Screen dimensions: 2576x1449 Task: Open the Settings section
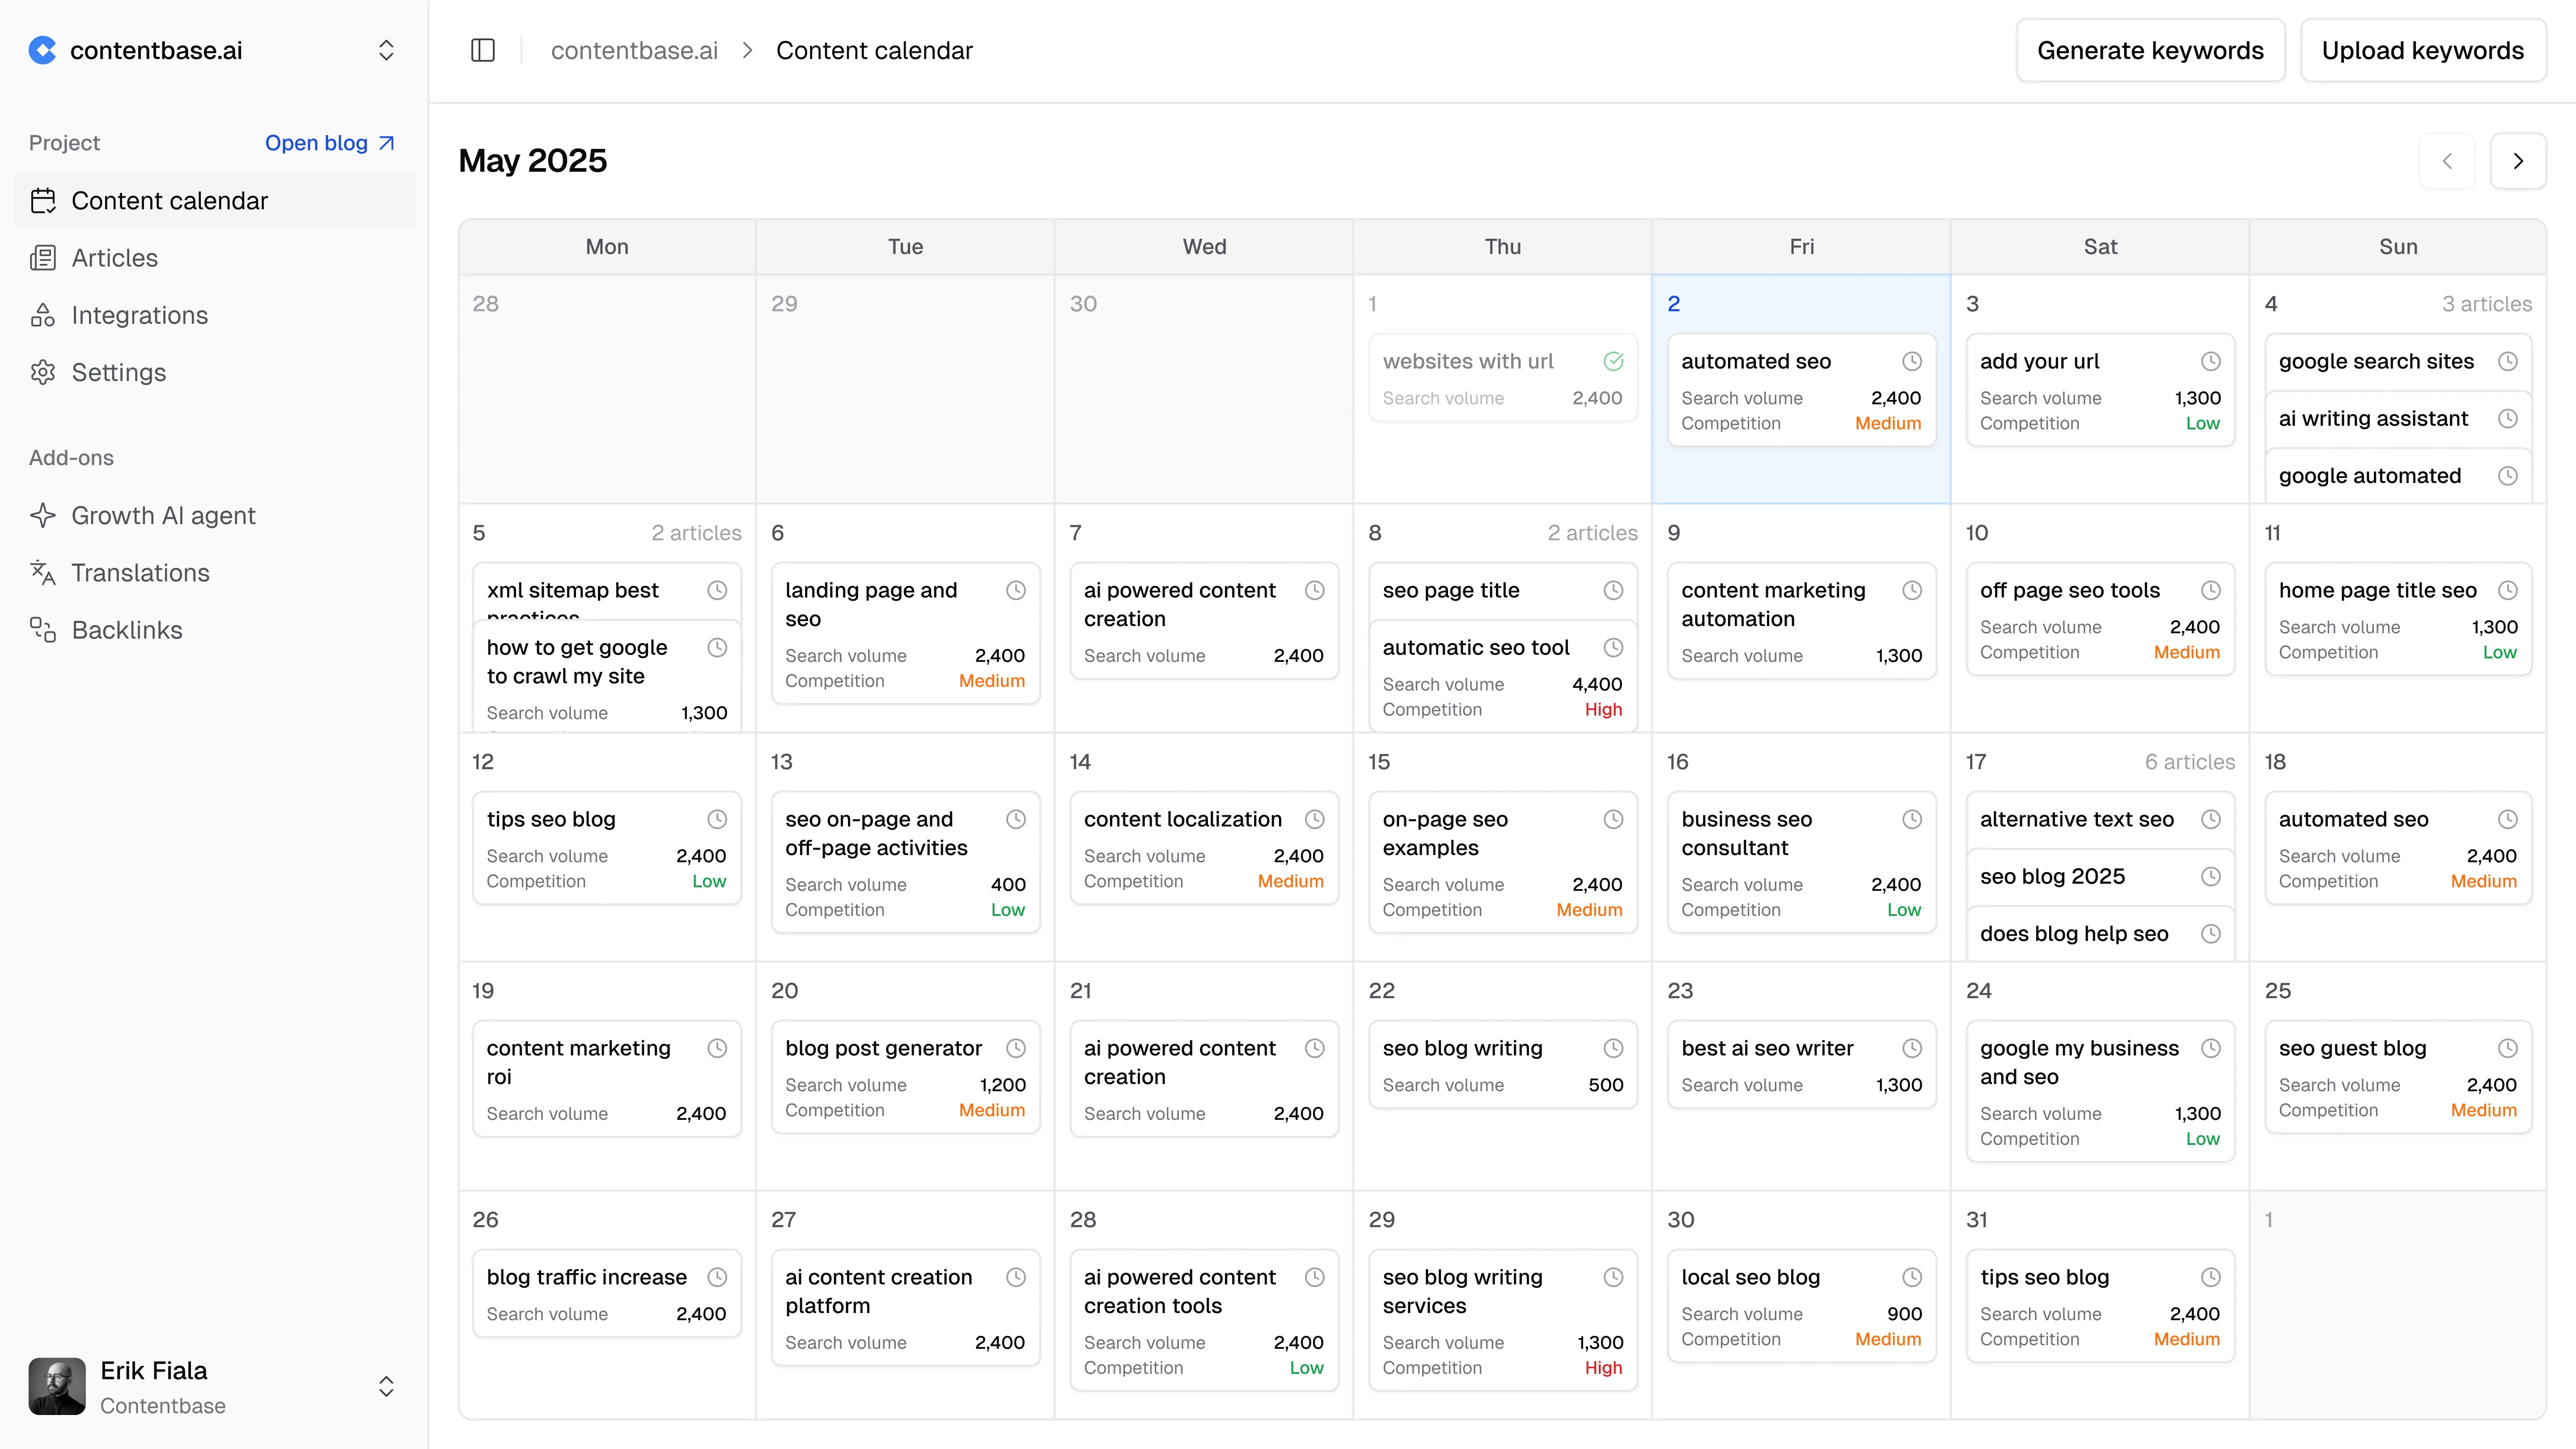118,372
